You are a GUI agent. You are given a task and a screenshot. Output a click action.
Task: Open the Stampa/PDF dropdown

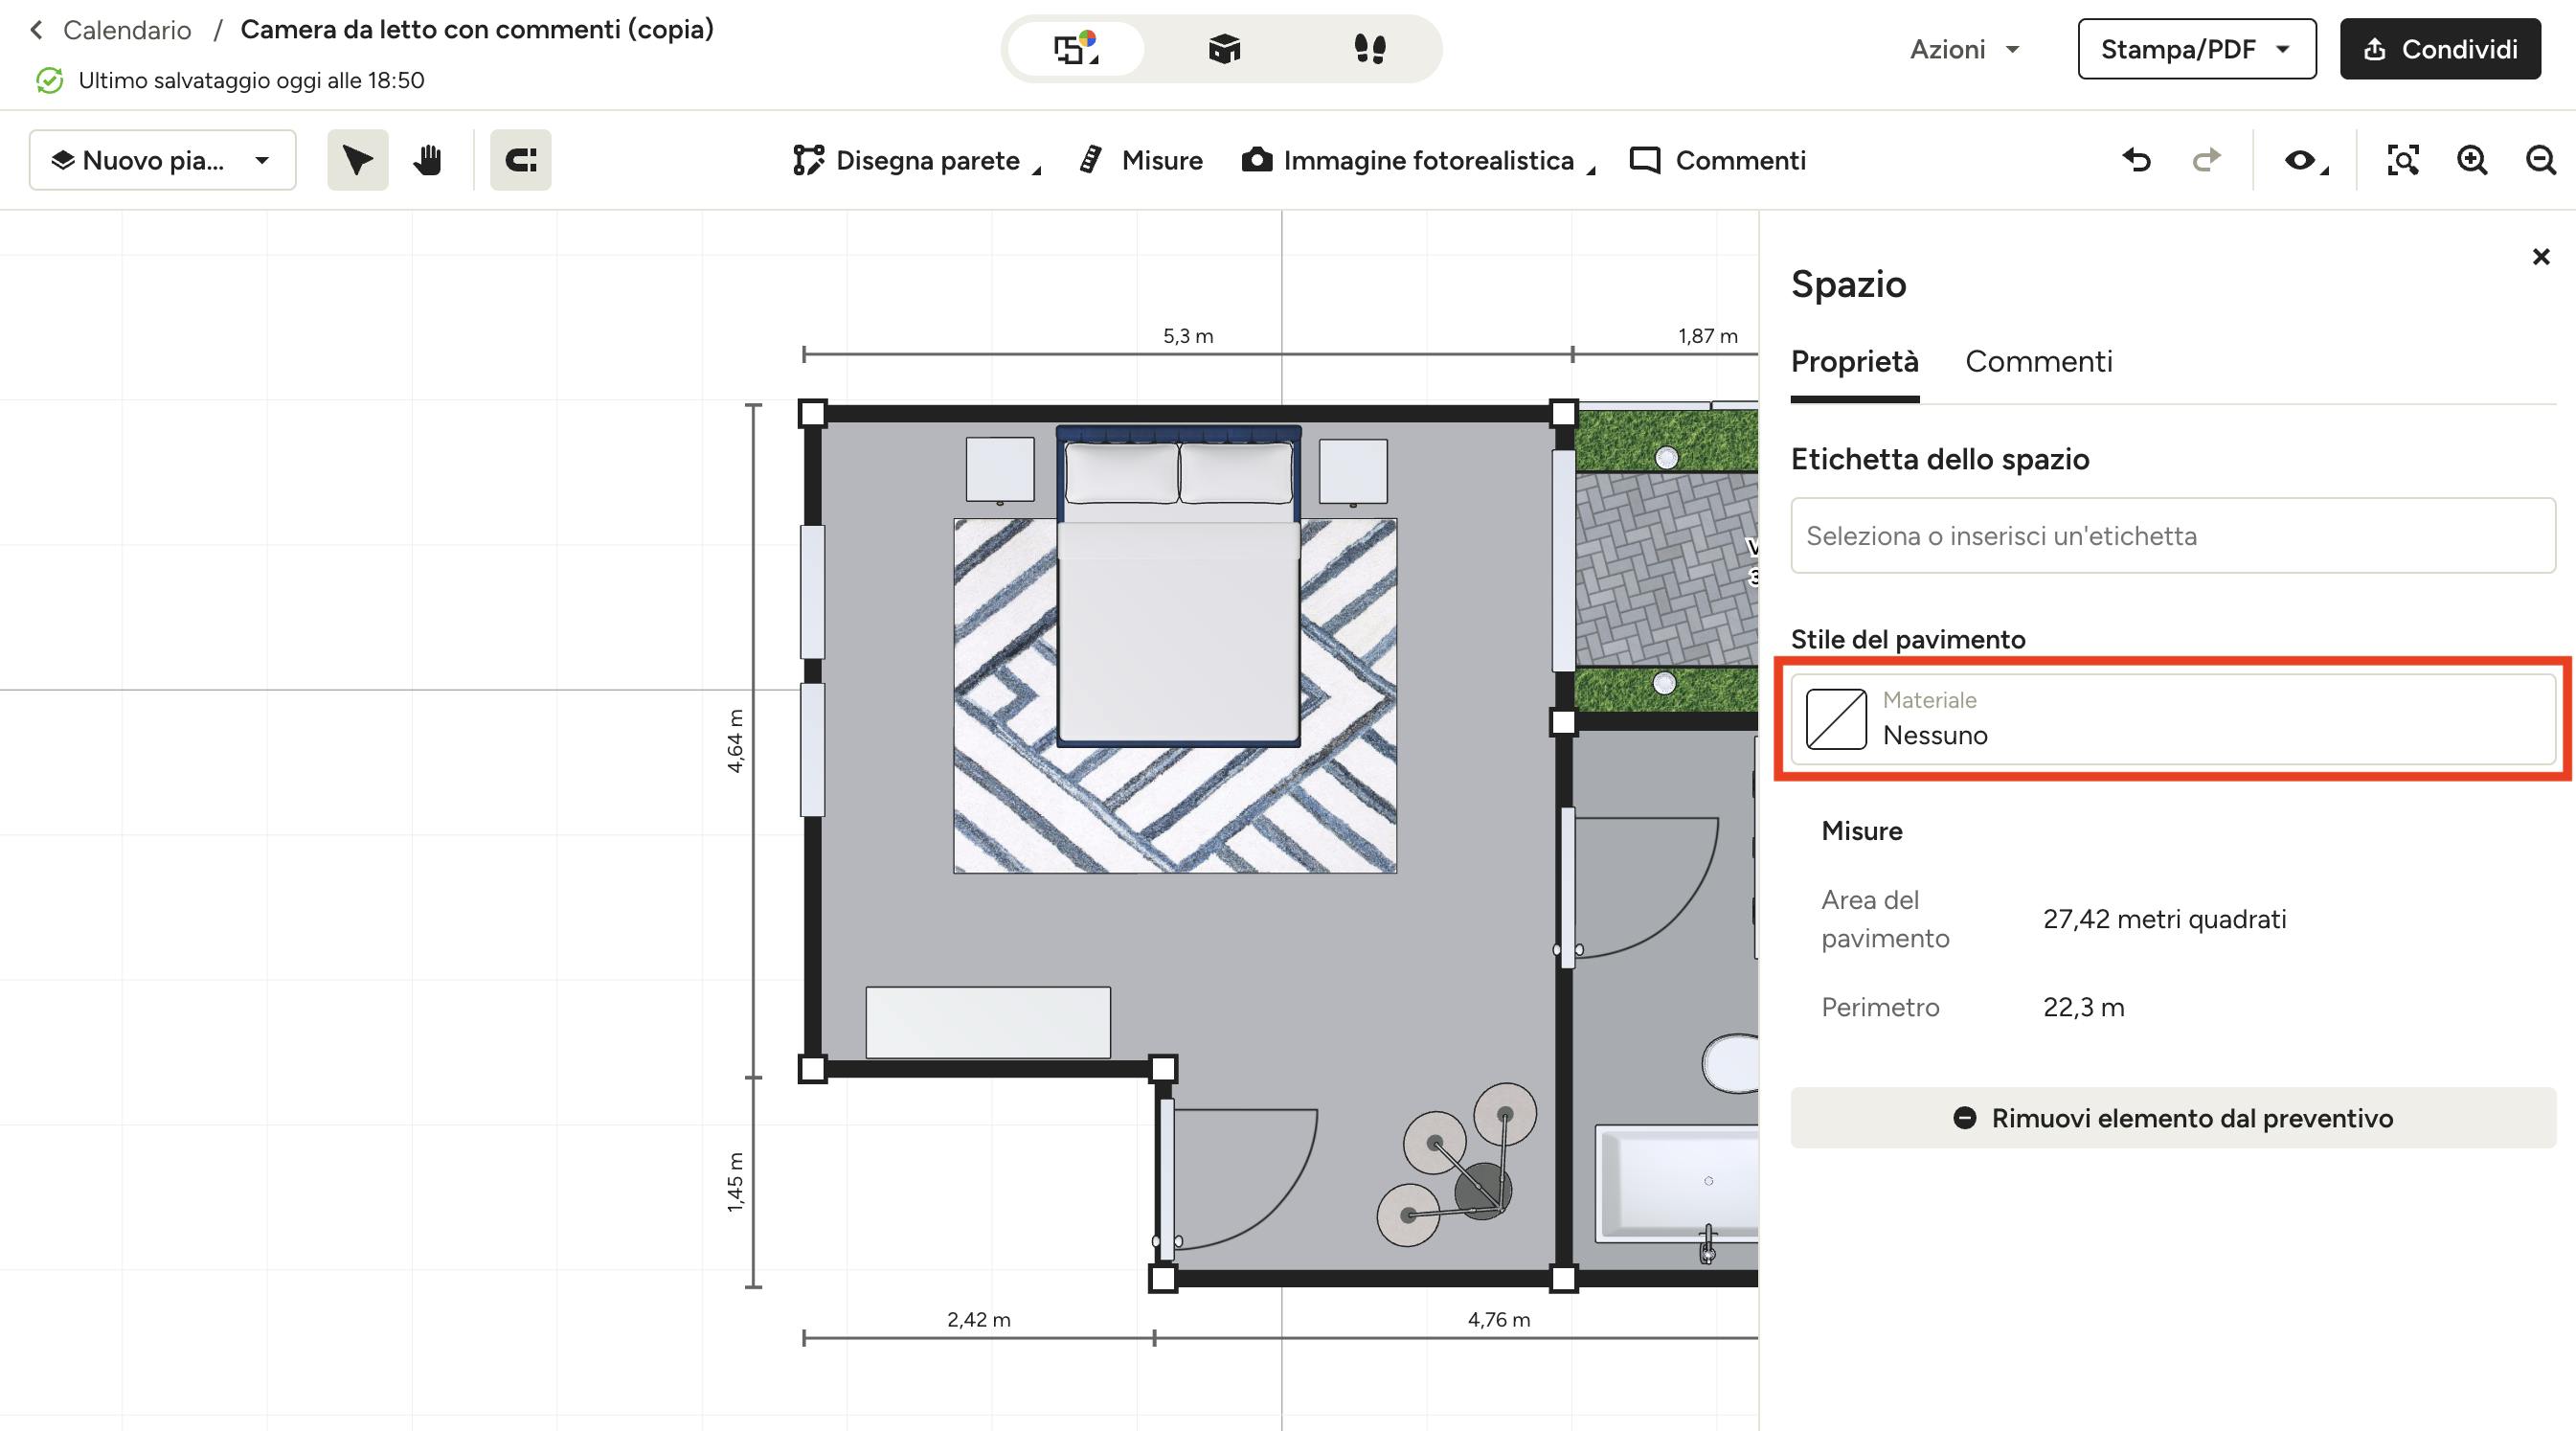pos(2197,49)
